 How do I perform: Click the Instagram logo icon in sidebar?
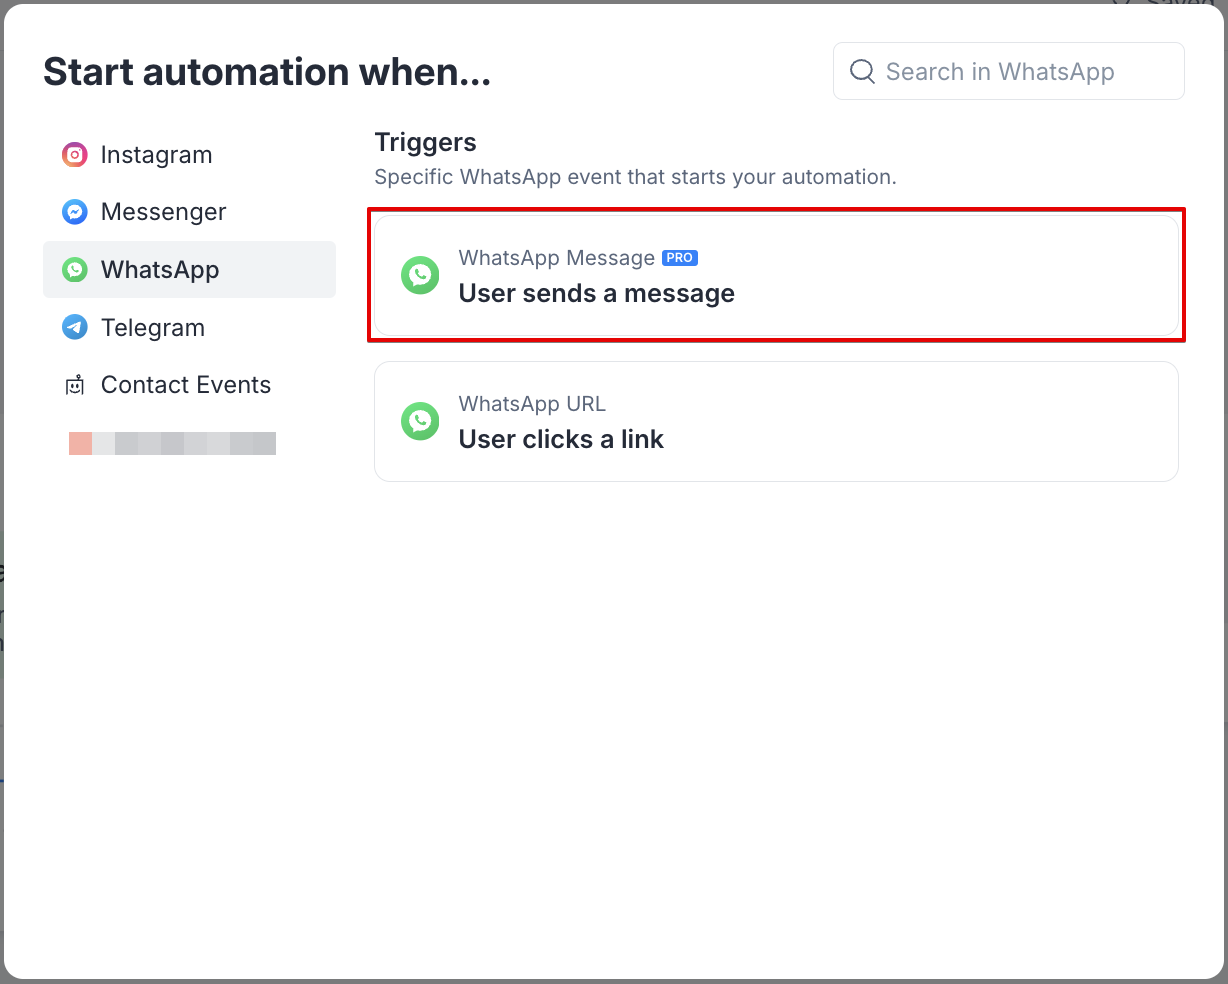(x=75, y=155)
